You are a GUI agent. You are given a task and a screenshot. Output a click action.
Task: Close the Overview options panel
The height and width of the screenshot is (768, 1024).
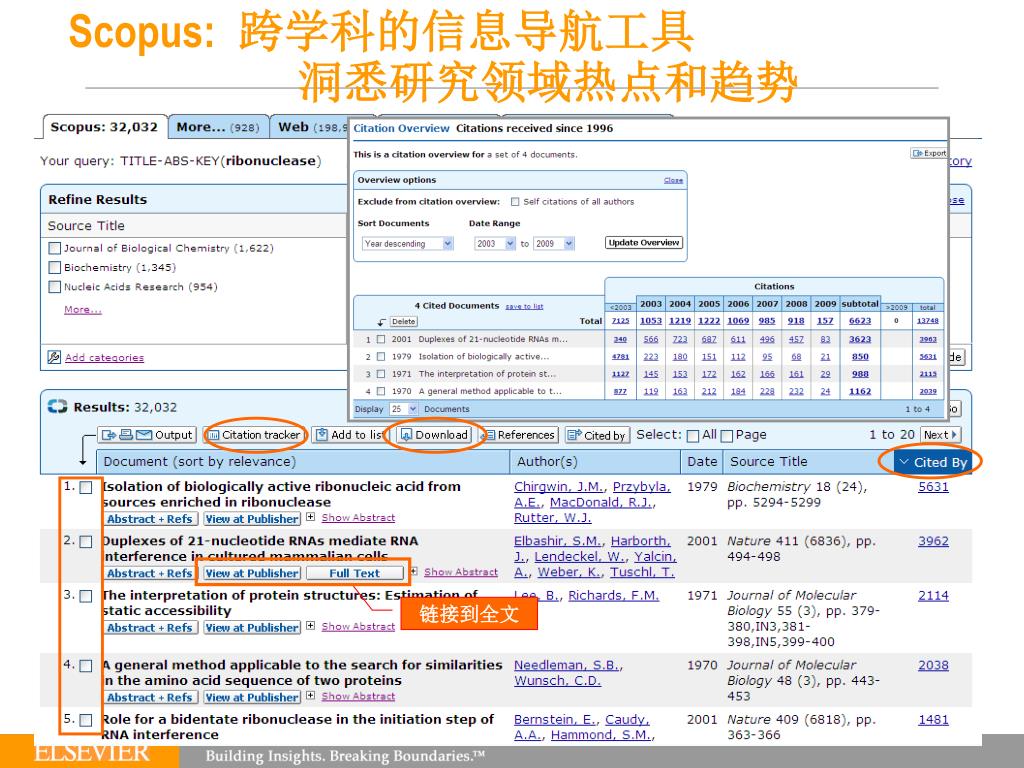coord(673,180)
